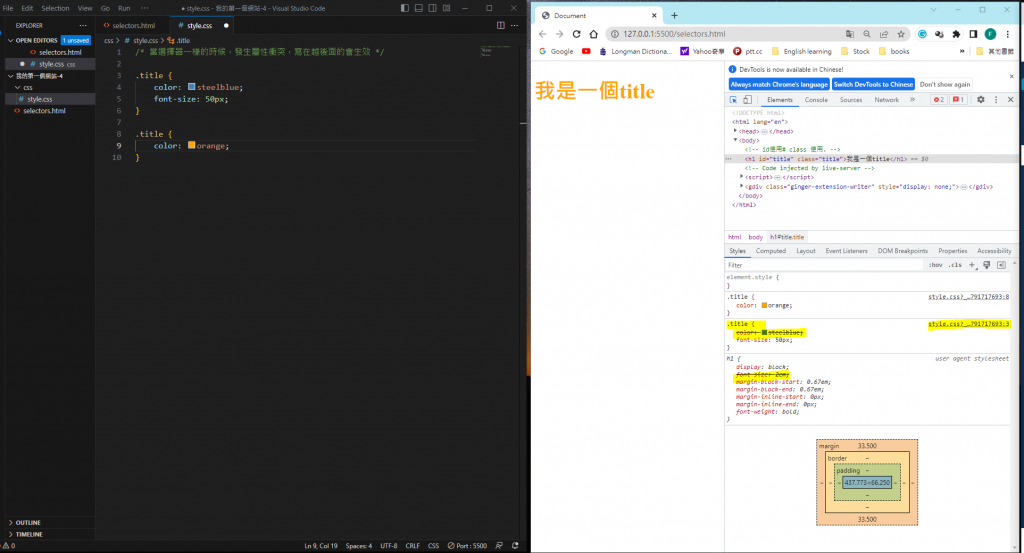Show the DevTools errors count badge
This screenshot has width=1024, height=553.
[x=938, y=100]
